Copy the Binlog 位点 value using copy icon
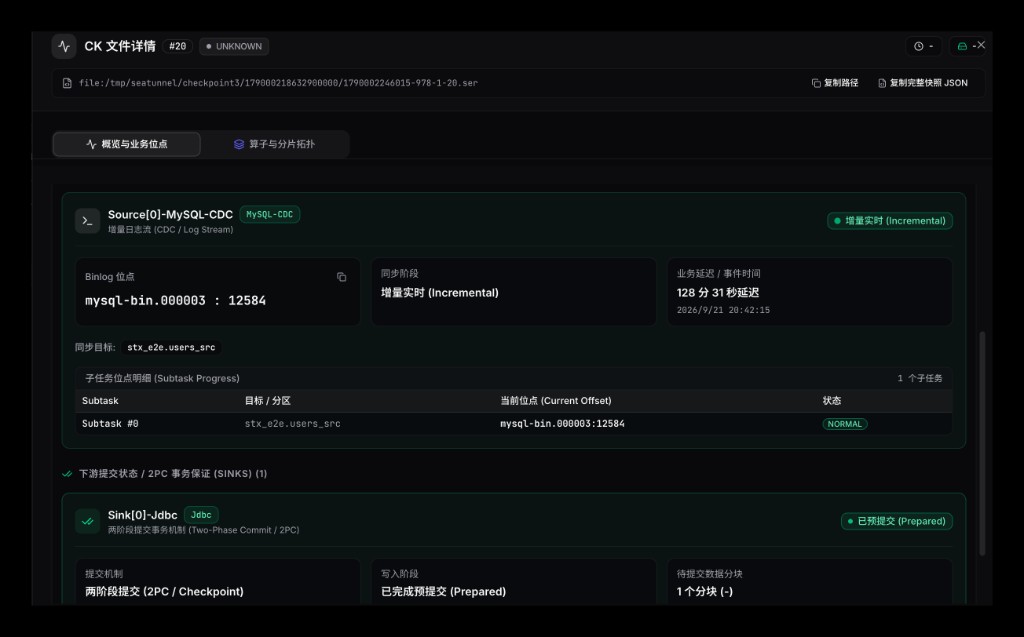The width and height of the screenshot is (1024, 637). point(342,277)
